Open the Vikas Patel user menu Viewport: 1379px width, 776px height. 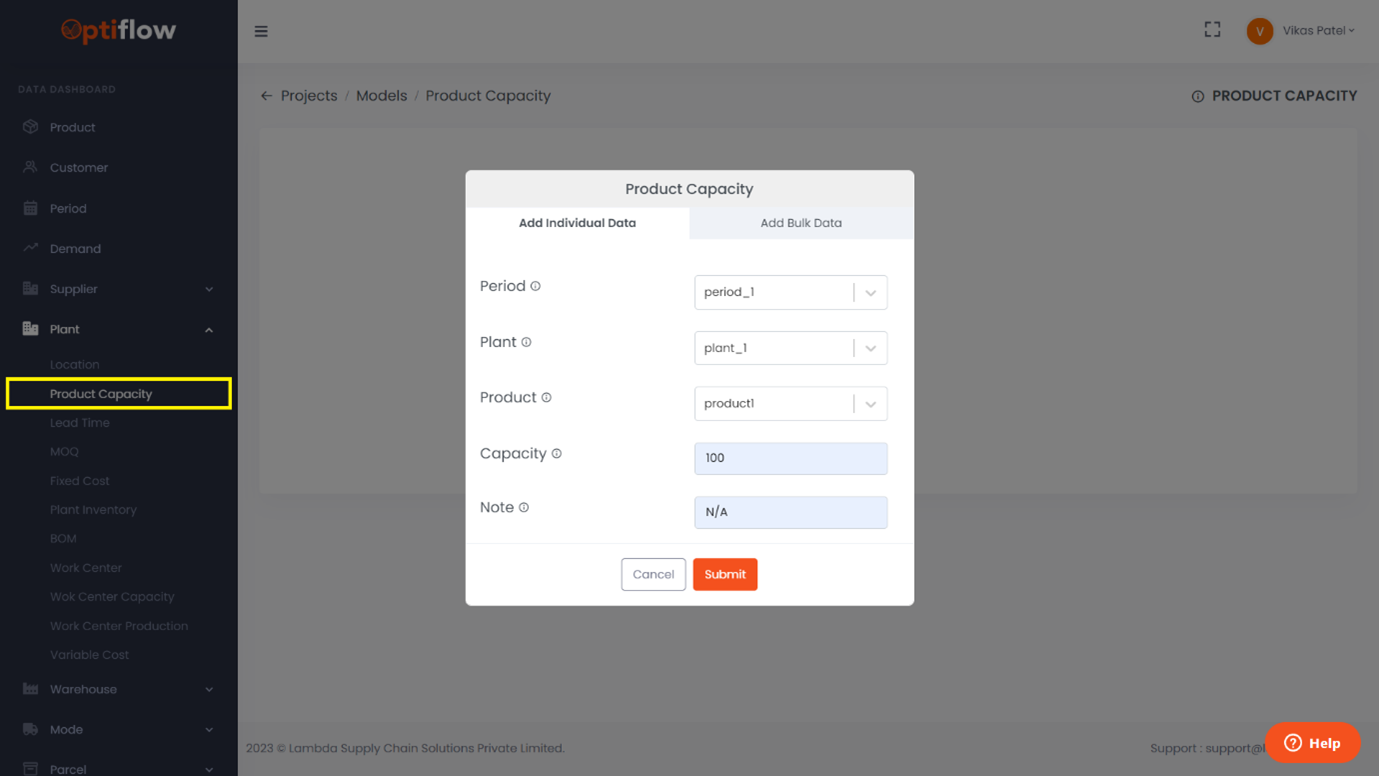(x=1303, y=31)
